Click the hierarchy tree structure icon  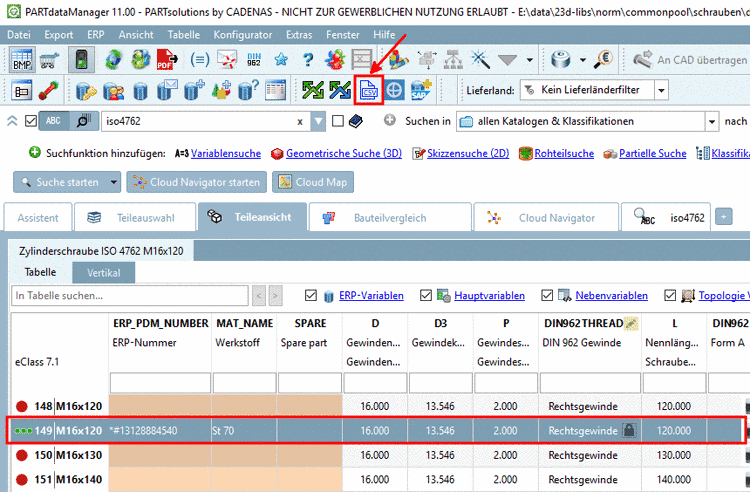click(x=453, y=60)
